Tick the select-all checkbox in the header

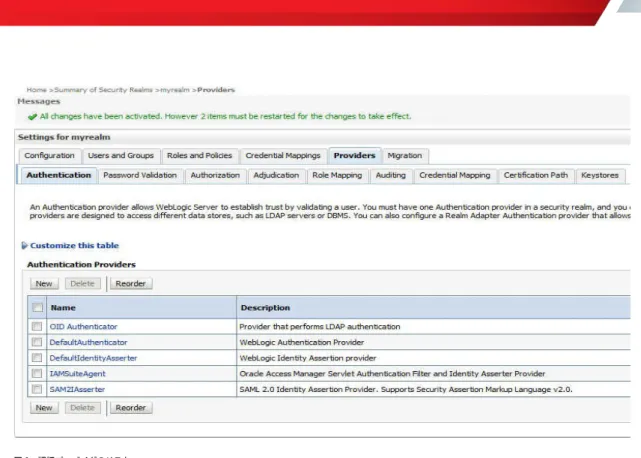tap(37, 308)
